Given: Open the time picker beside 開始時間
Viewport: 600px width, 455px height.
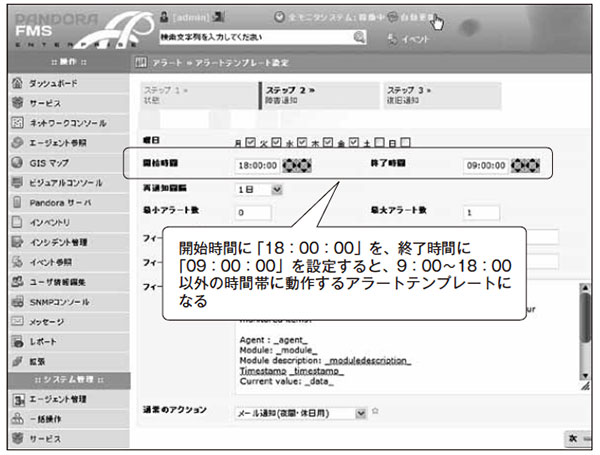Looking at the screenshot, I should point(297,165).
